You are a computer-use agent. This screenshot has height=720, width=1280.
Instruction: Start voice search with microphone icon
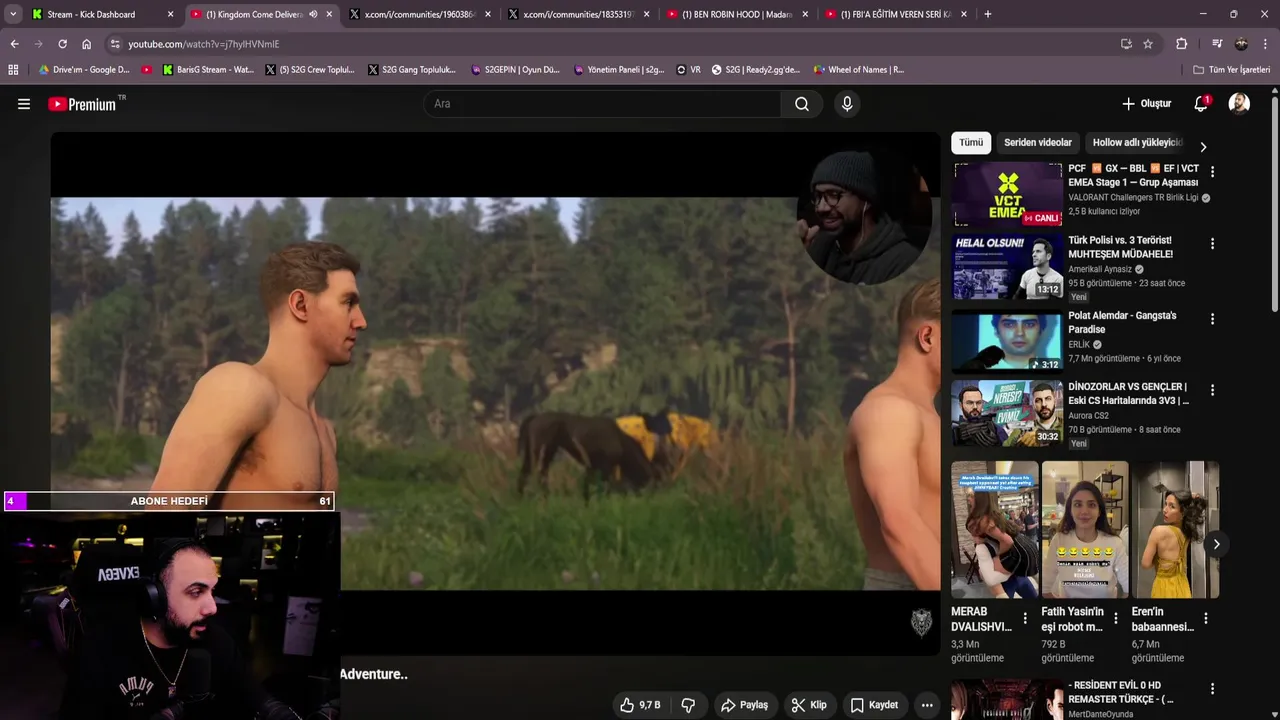click(847, 104)
